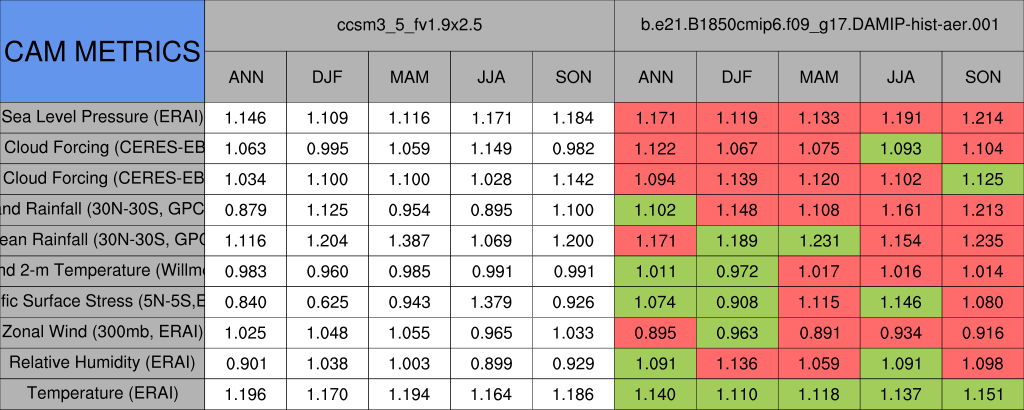The height and width of the screenshot is (410, 1024).
Task: Open the Sea Level Pressure (ERAI) row label
Action: pos(102,118)
